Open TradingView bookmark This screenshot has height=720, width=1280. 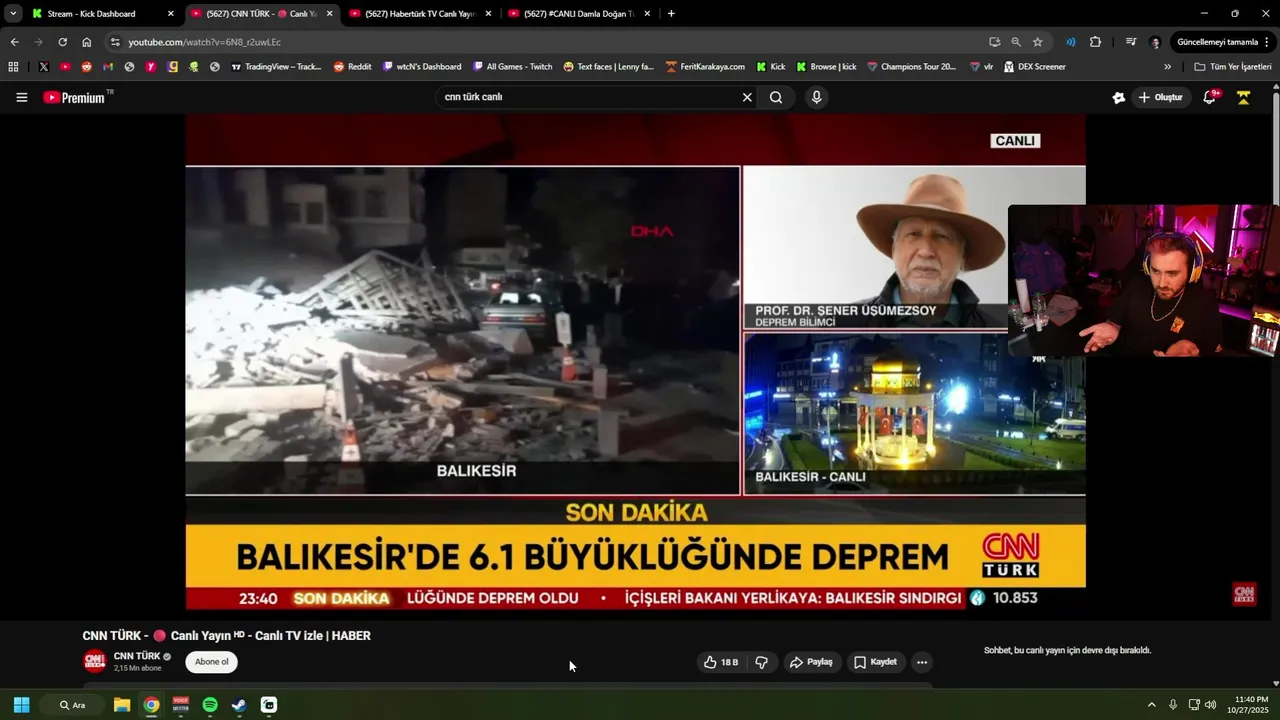pyautogui.click(x=276, y=67)
